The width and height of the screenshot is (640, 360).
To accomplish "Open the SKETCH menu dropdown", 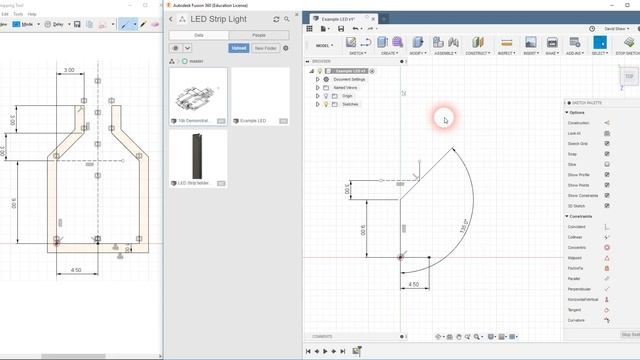I will (x=358, y=53).
